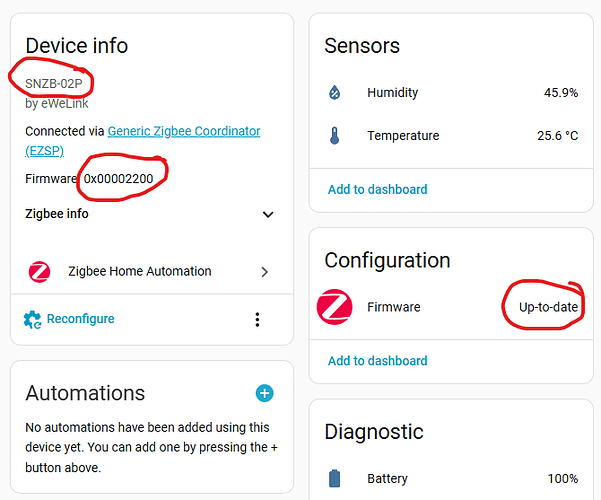601x500 pixels.
Task: Click the humidity water drop icon
Action: point(335,93)
